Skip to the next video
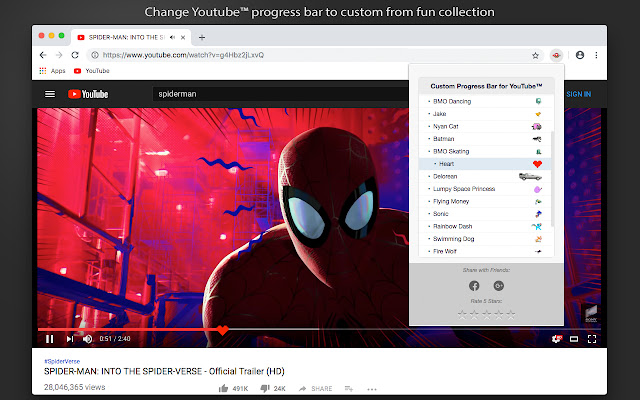 (x=68, y=339)
